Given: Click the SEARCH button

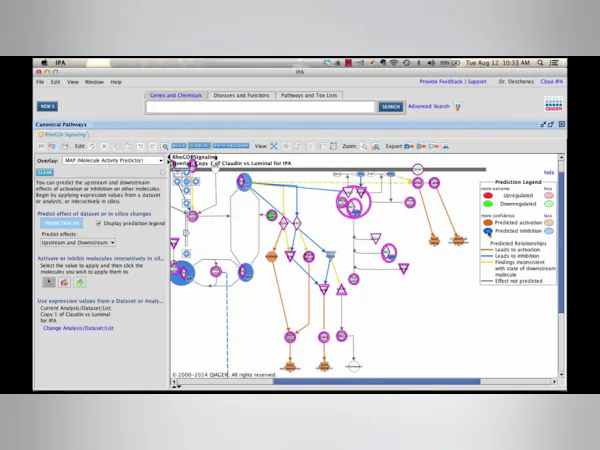Looking at the screenshot, I should coord(391,107).
